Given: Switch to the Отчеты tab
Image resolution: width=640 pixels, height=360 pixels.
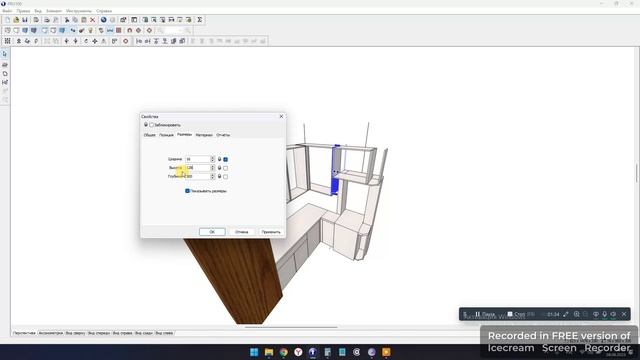Looking at the screenshot, I should pos(223,135).
